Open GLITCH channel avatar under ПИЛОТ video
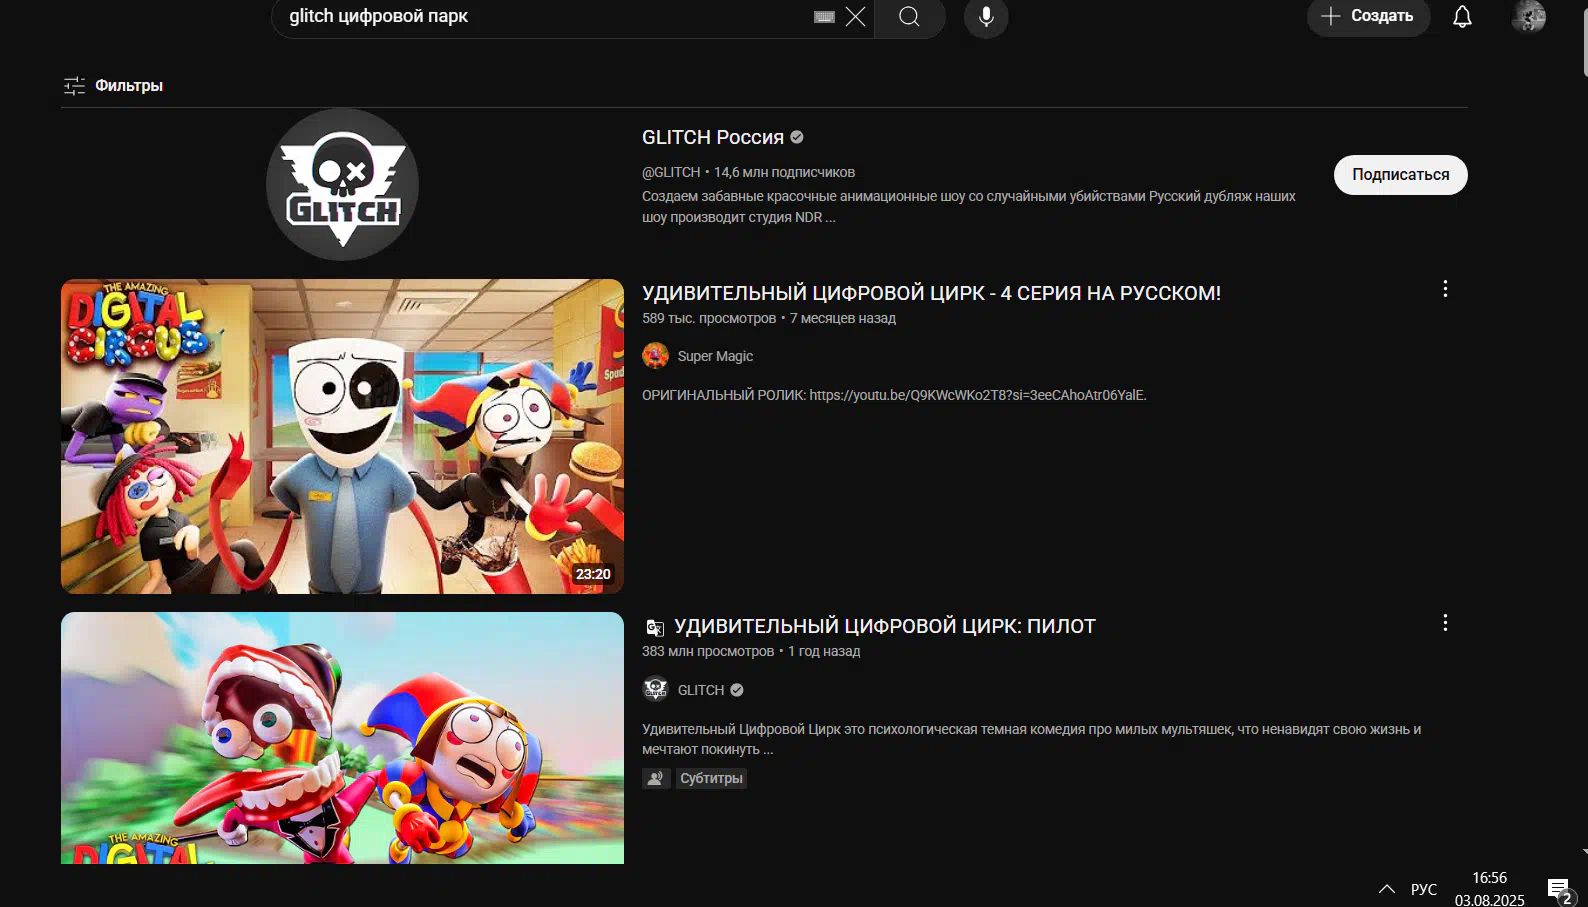The height and width of the screenshot is (907, 1588). tap(655, 690)
